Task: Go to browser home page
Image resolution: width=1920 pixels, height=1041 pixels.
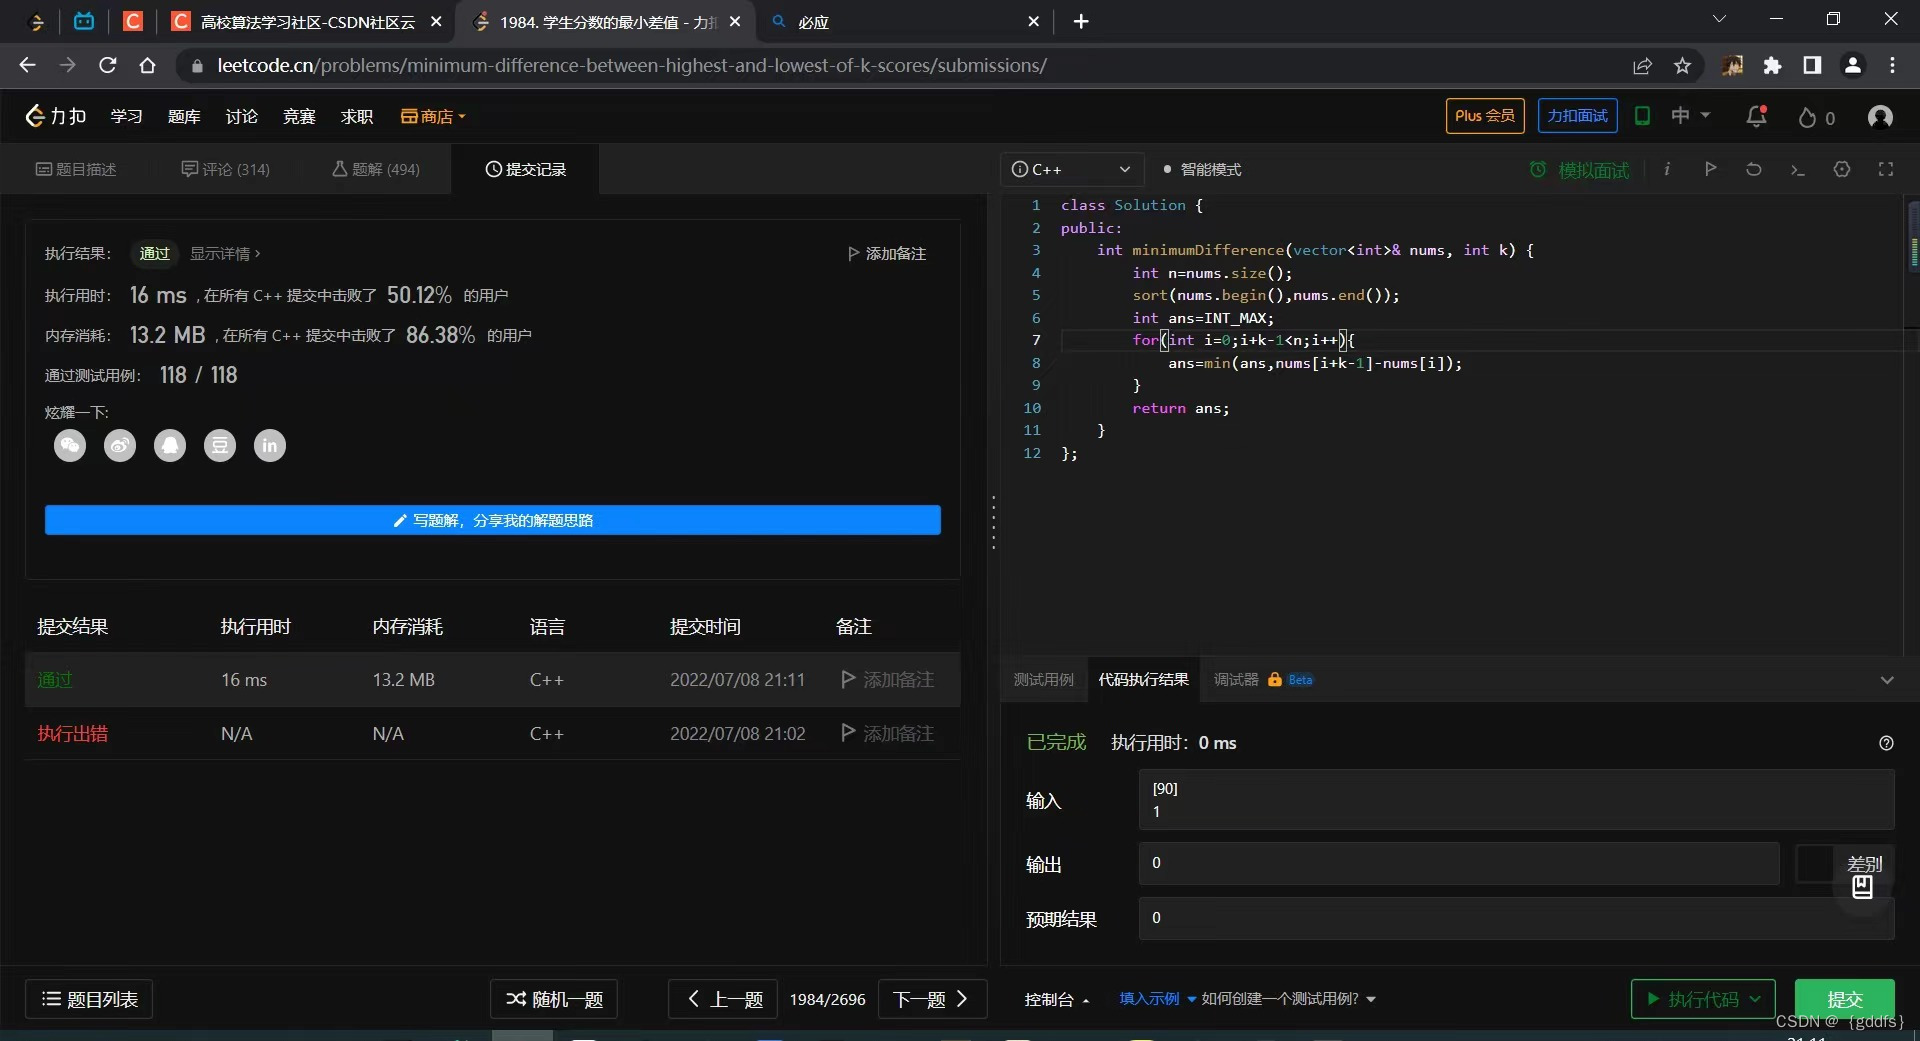Action: point(147,65)
